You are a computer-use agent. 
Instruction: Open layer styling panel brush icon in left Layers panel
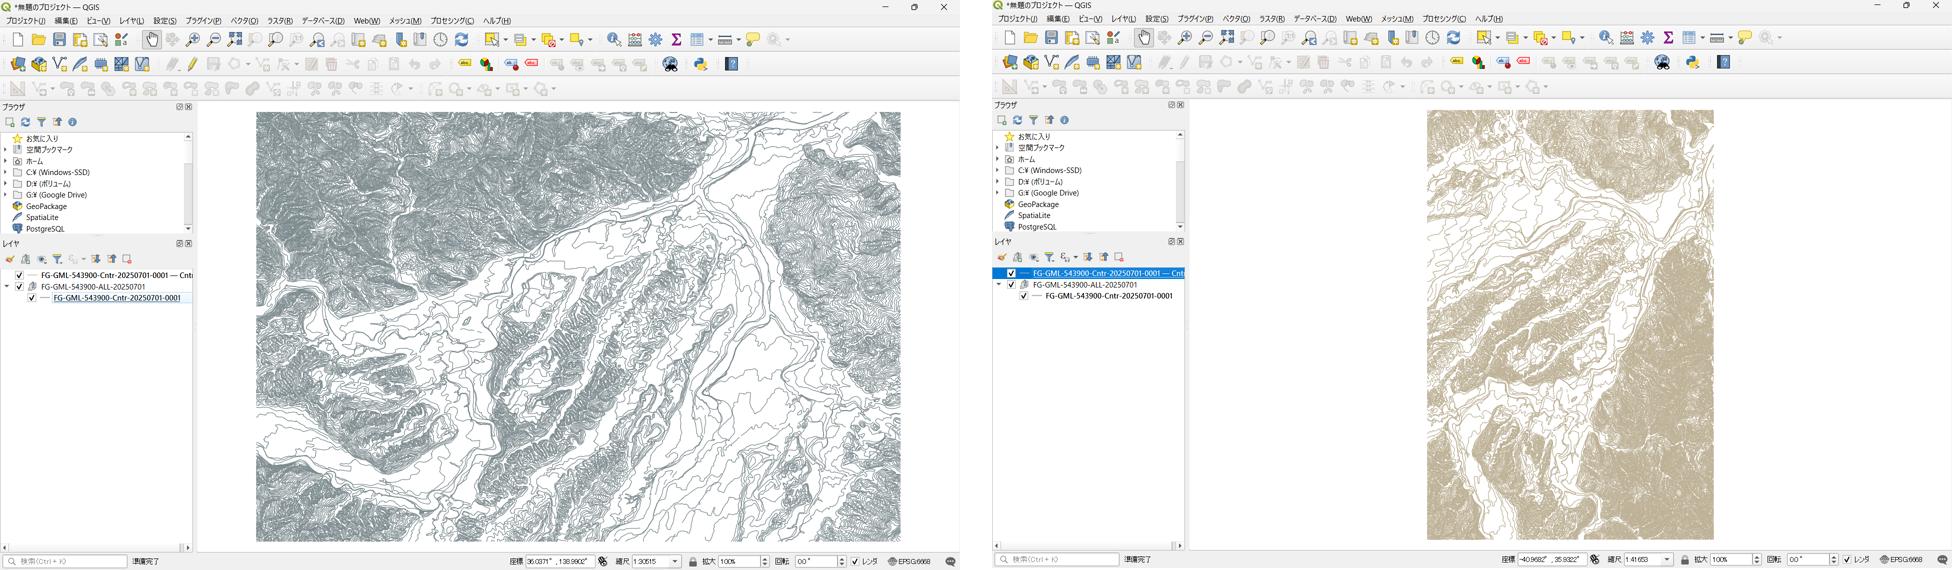(x=10, y=259)
